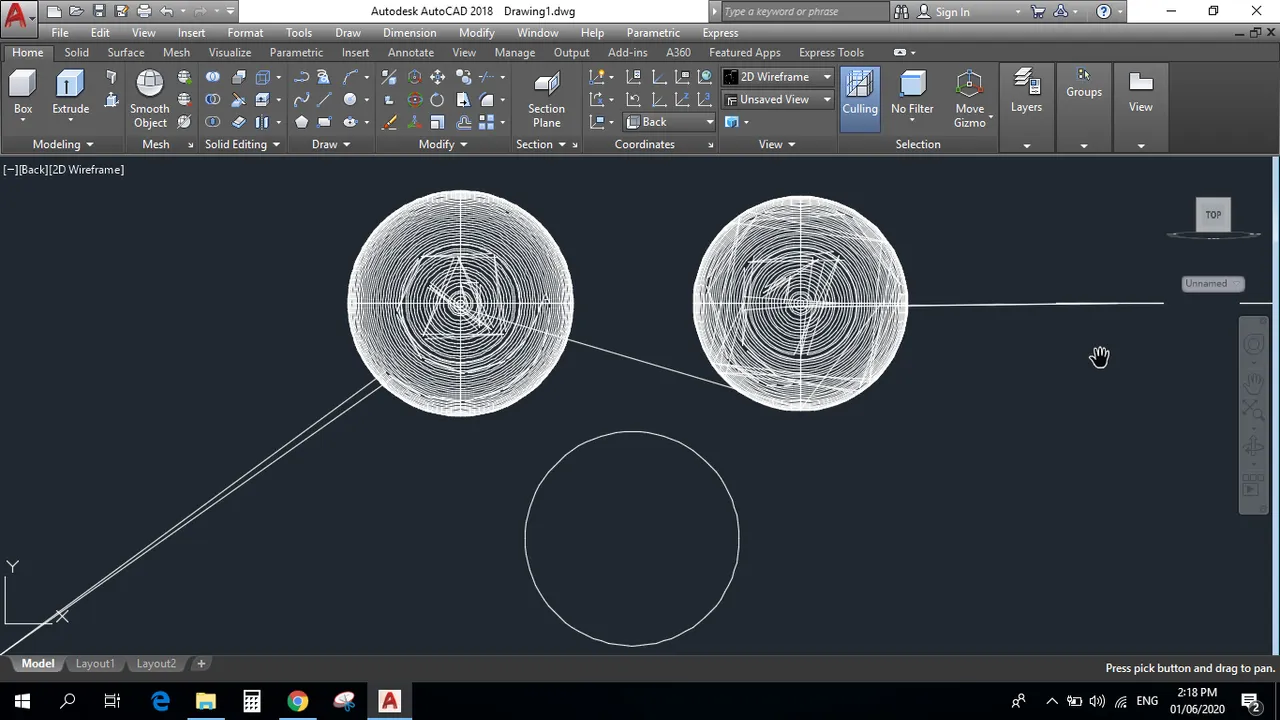Switch to the Visualize ribbon tab
Image resolution: width=1280 pixels, height=720 pixels.
[x=229, y=52]
